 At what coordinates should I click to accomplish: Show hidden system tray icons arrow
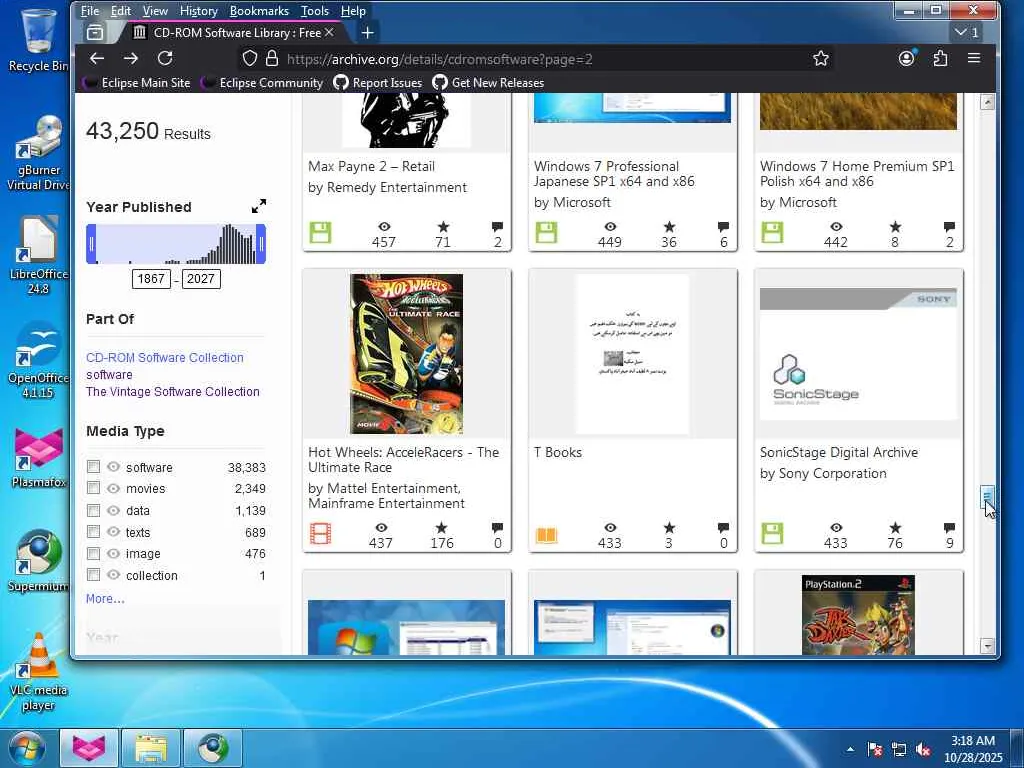pyautogui.click(x=850, y=749)
